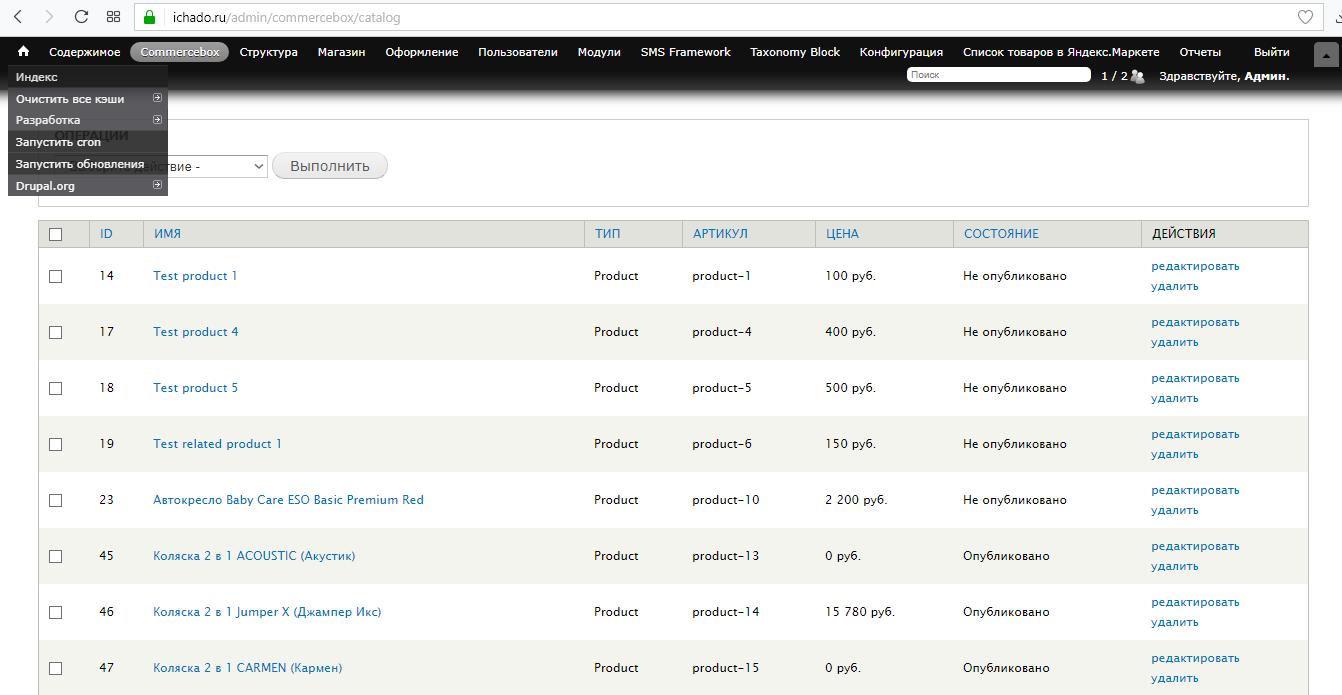Check the box for Test product 1
Viewport: 1342px width, 695px height.
pyautogui.click(x=56, y=276)
